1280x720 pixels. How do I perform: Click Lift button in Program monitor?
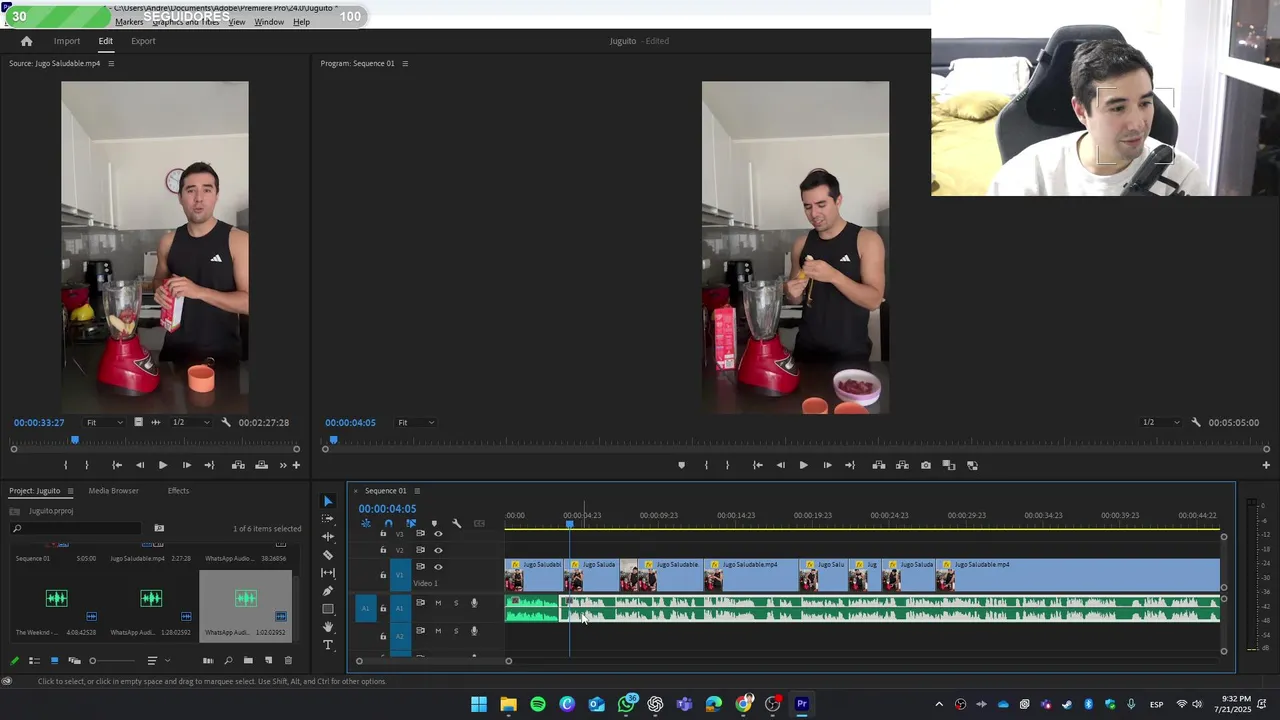879,465
